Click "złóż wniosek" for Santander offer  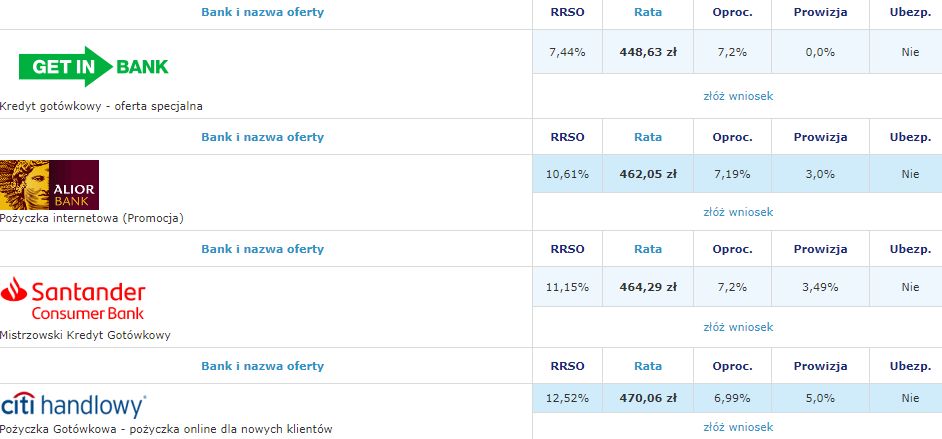(x=738, y=327)
